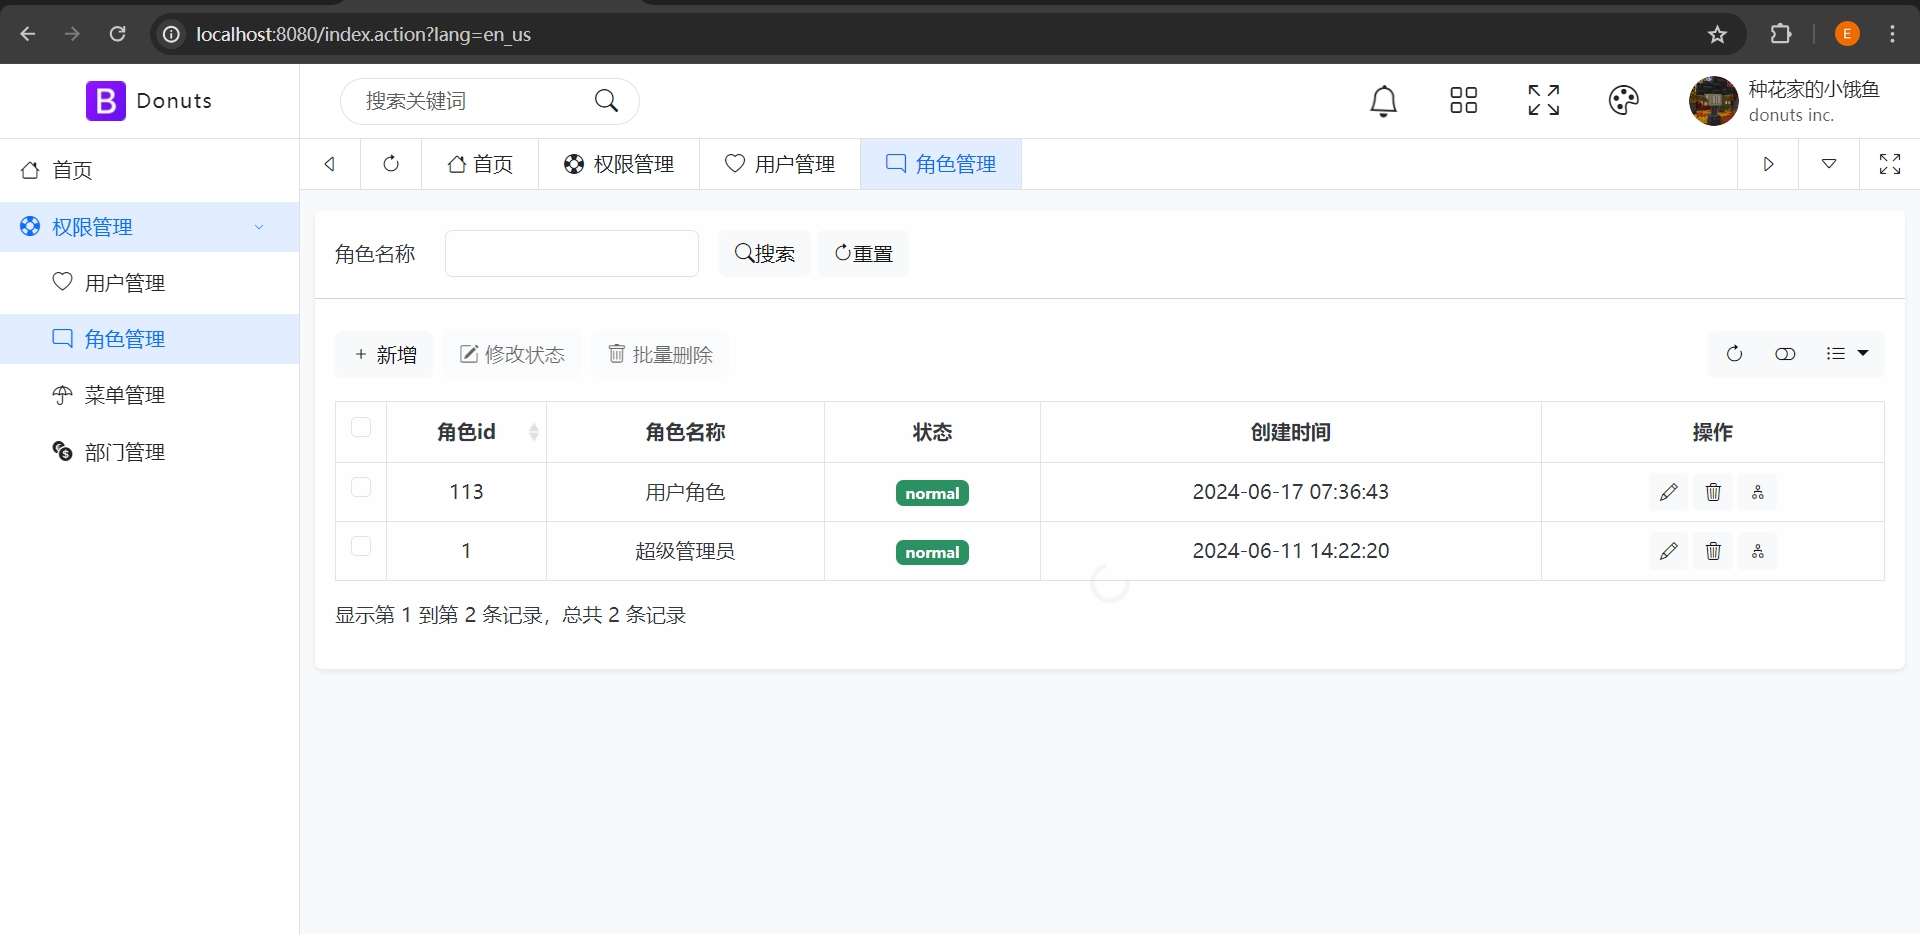Click the fullscreen icon in top header
The width and height of the screenshot is (1920, 934).
(x=1543, y=101)
